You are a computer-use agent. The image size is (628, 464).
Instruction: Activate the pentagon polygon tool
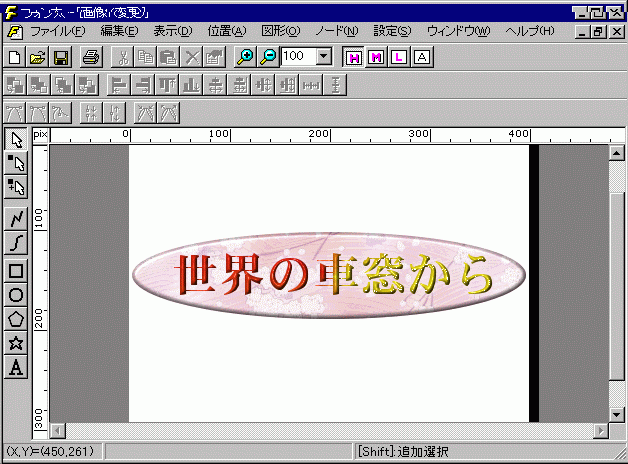pyautogui.click(x=16, y=319)
